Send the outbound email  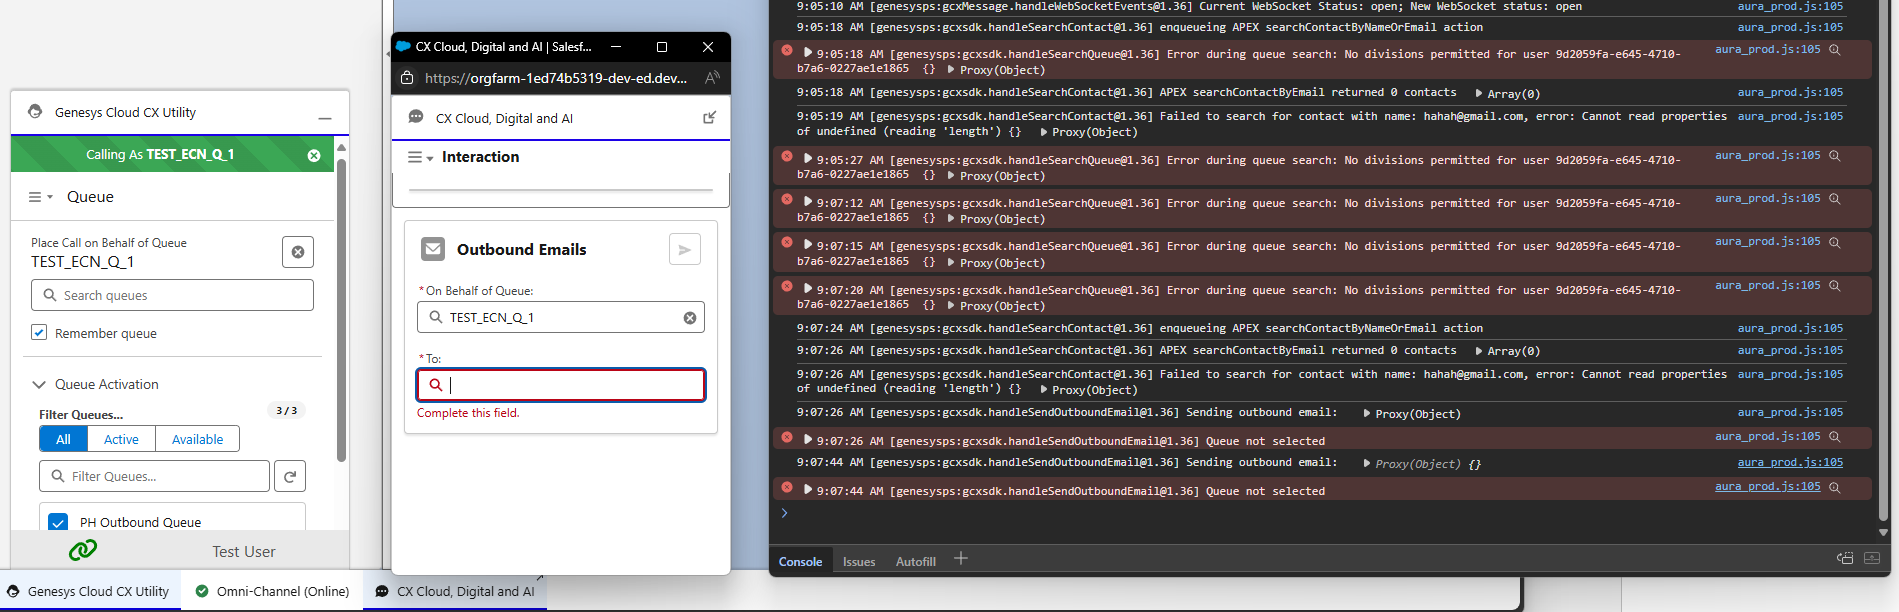[685, 249]
